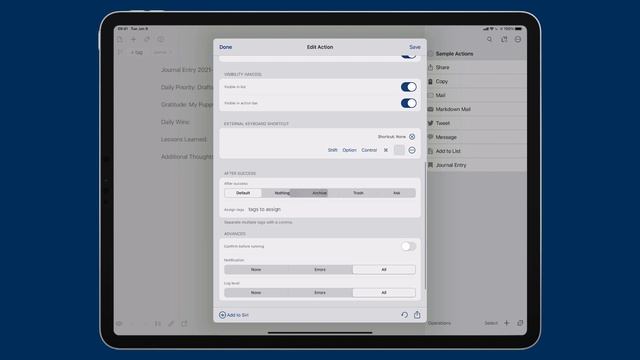Tap the tag field under the editor toolbar

[137, 52]
